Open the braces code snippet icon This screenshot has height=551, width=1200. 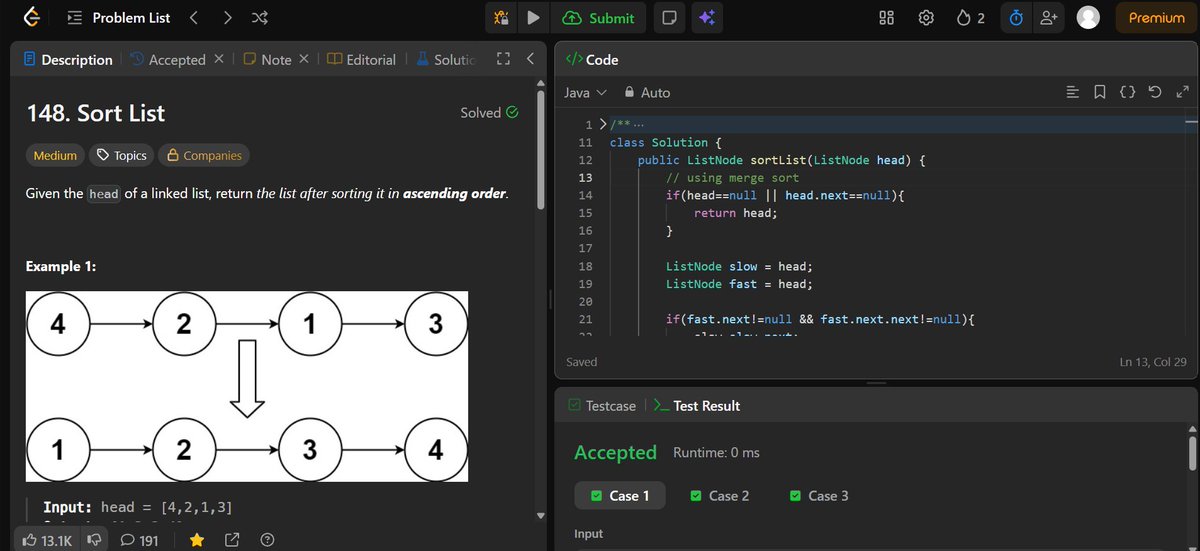pos(1127,92)
